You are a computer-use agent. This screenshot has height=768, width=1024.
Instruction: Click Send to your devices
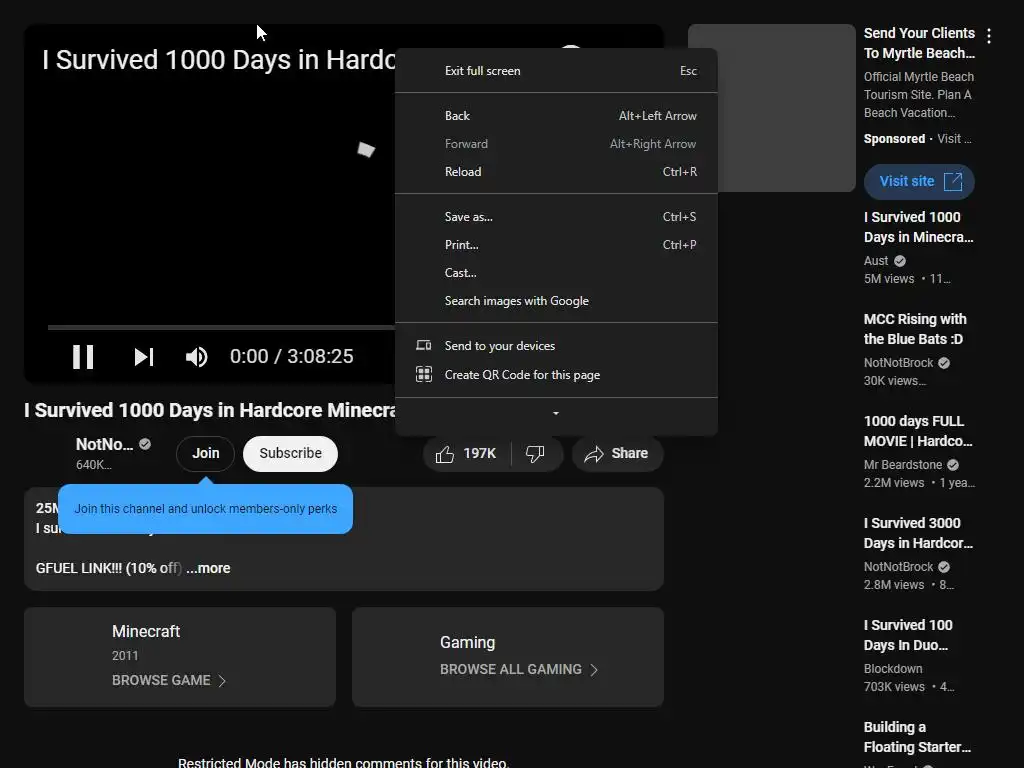click(556, 346)
